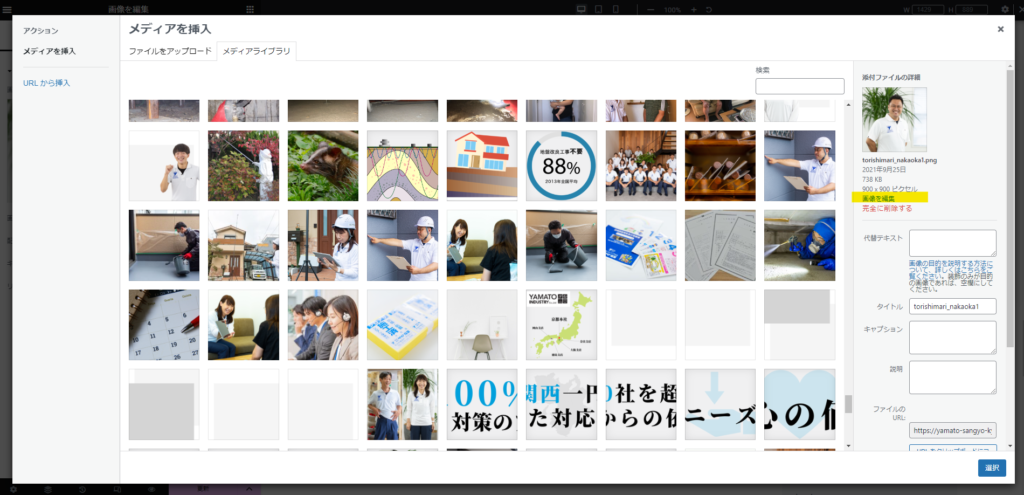Switch to tablet responsive view icon

click(x=599, y=9)
